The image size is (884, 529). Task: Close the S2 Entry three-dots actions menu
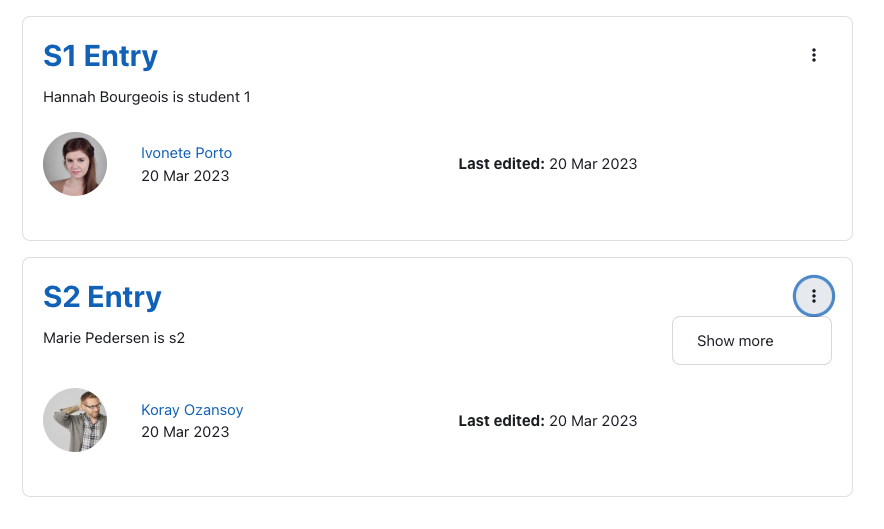[814, 296]
